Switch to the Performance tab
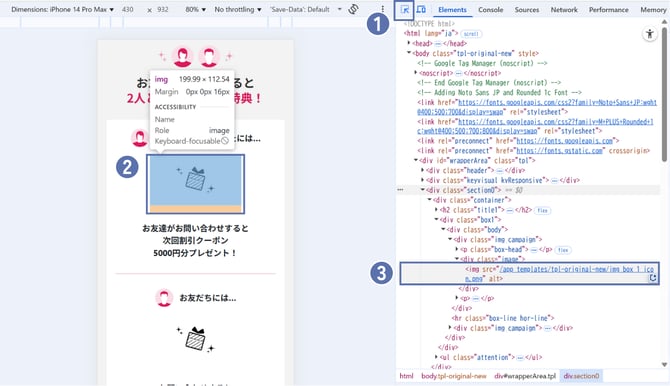Image resolution: width=670 pixels, height=386 pixels. pos(608,9)
